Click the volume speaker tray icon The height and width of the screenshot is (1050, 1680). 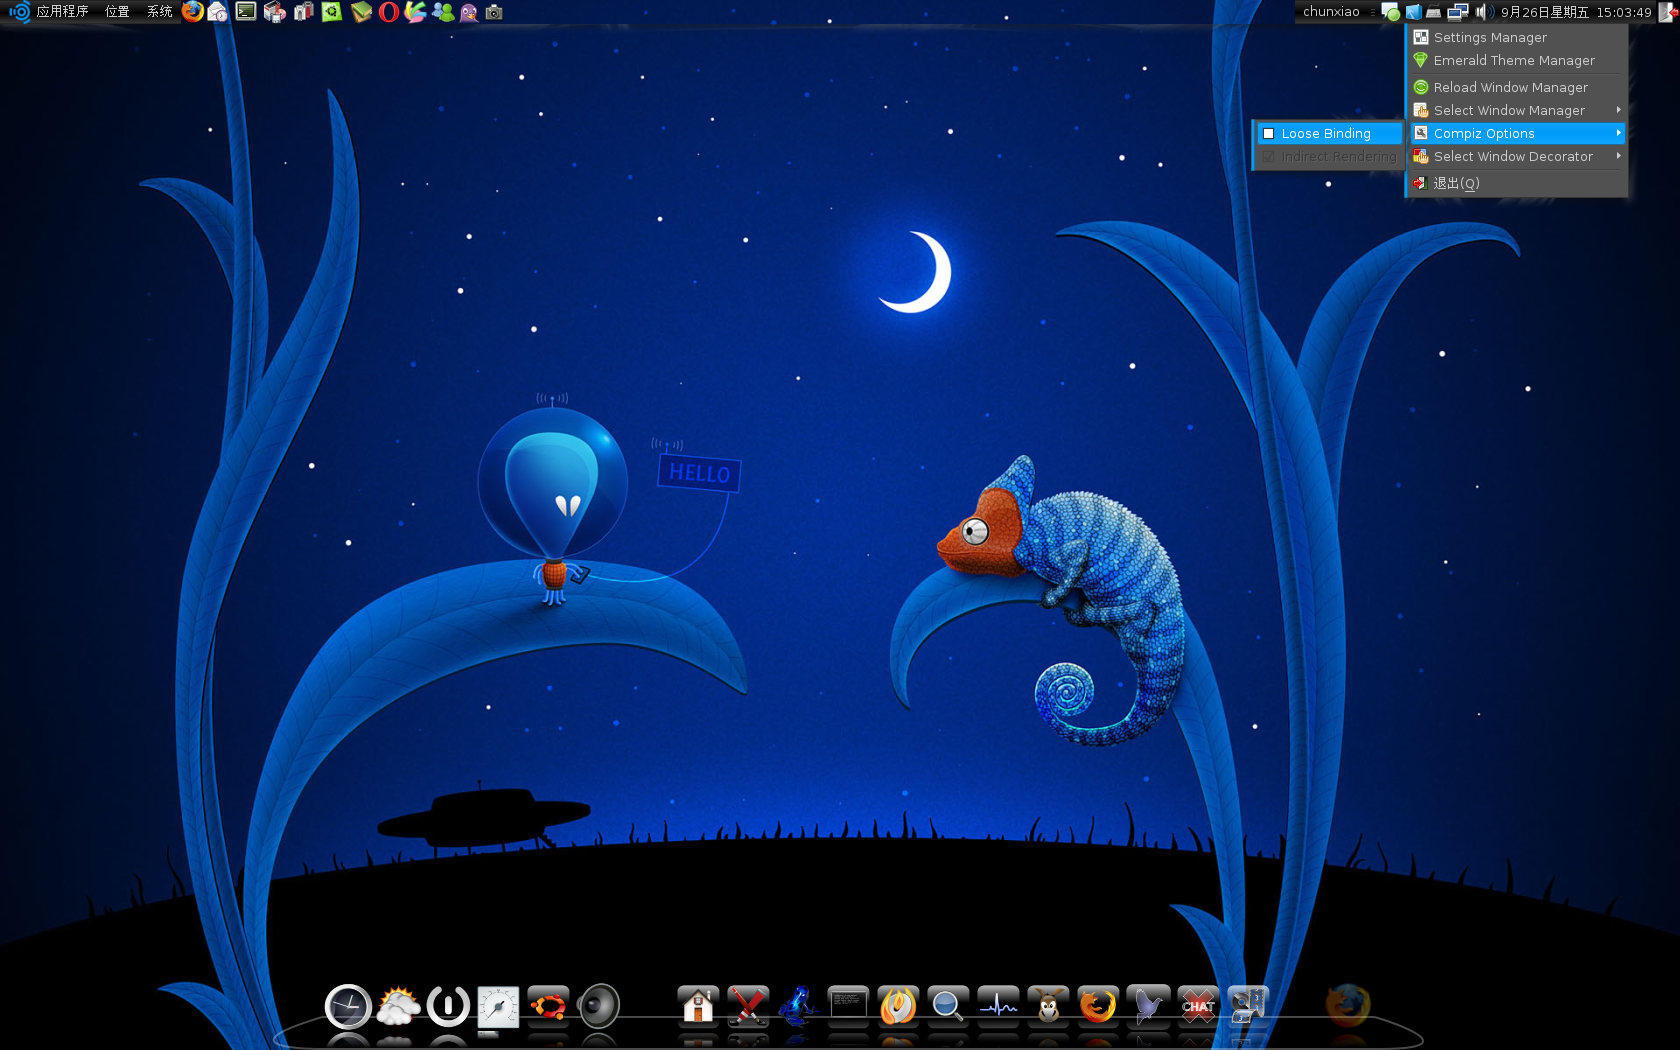[1483, 12]
